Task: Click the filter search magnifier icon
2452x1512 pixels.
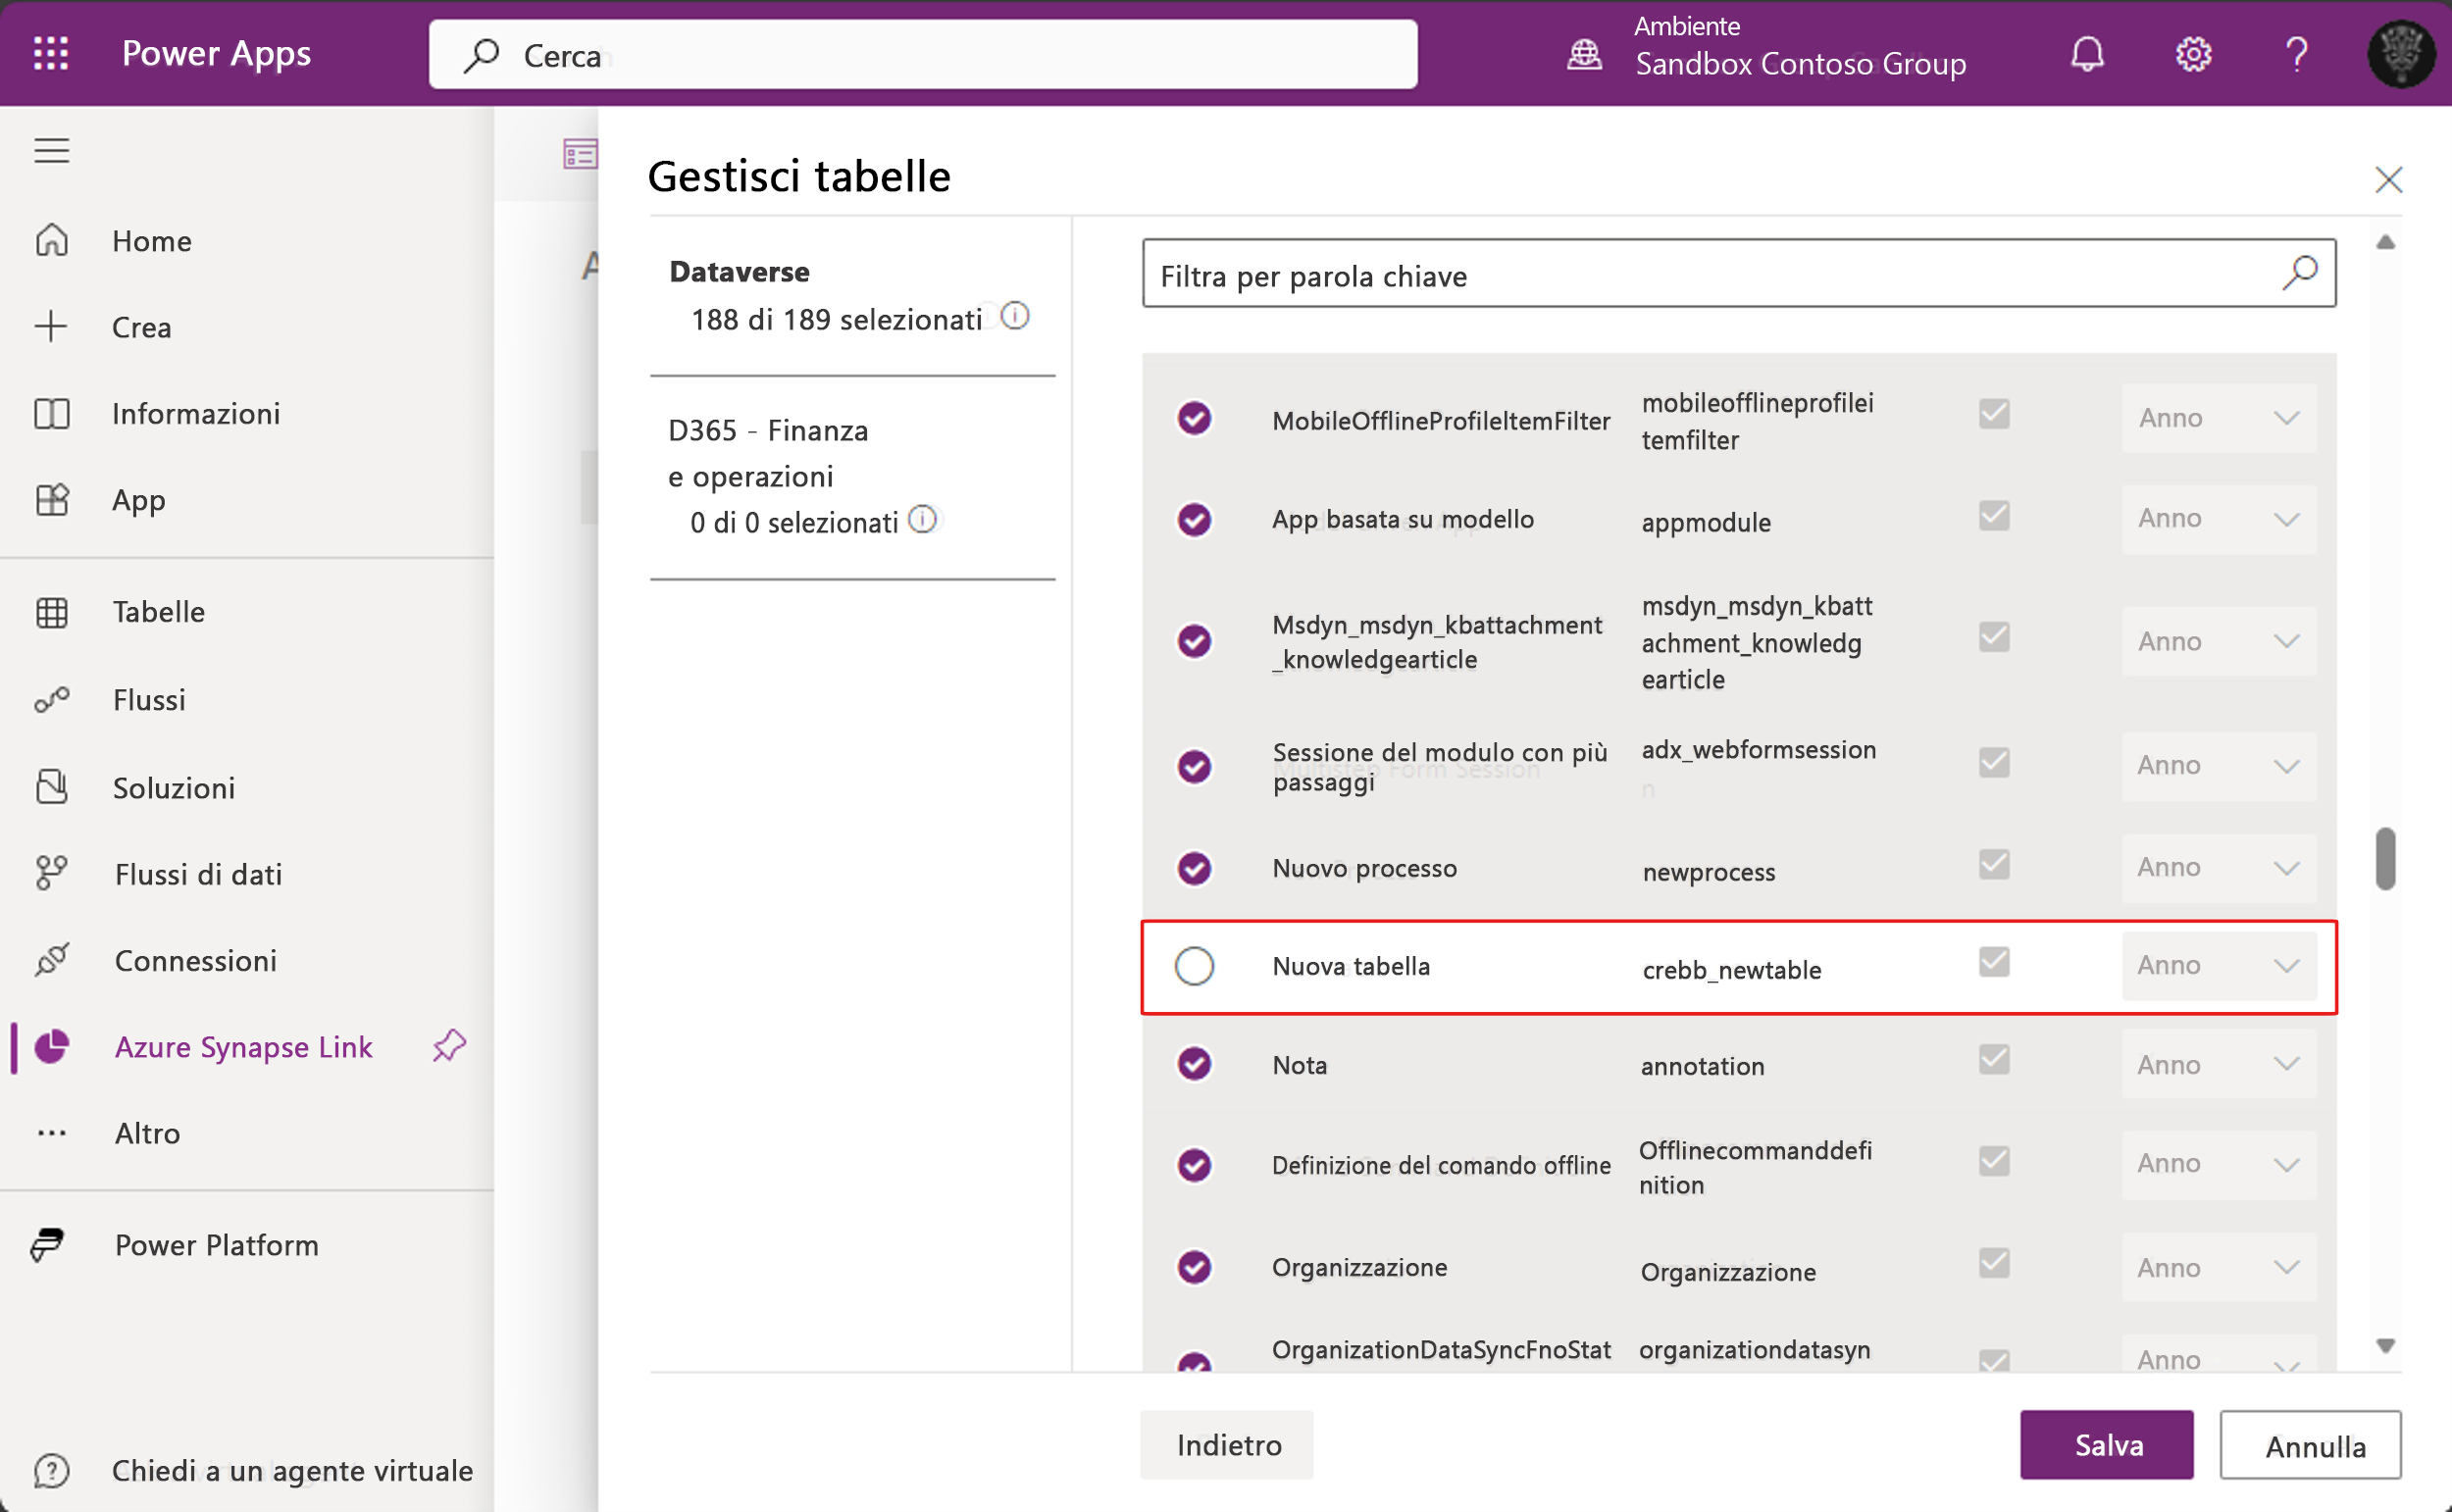Action: (x=2299, y=272)
